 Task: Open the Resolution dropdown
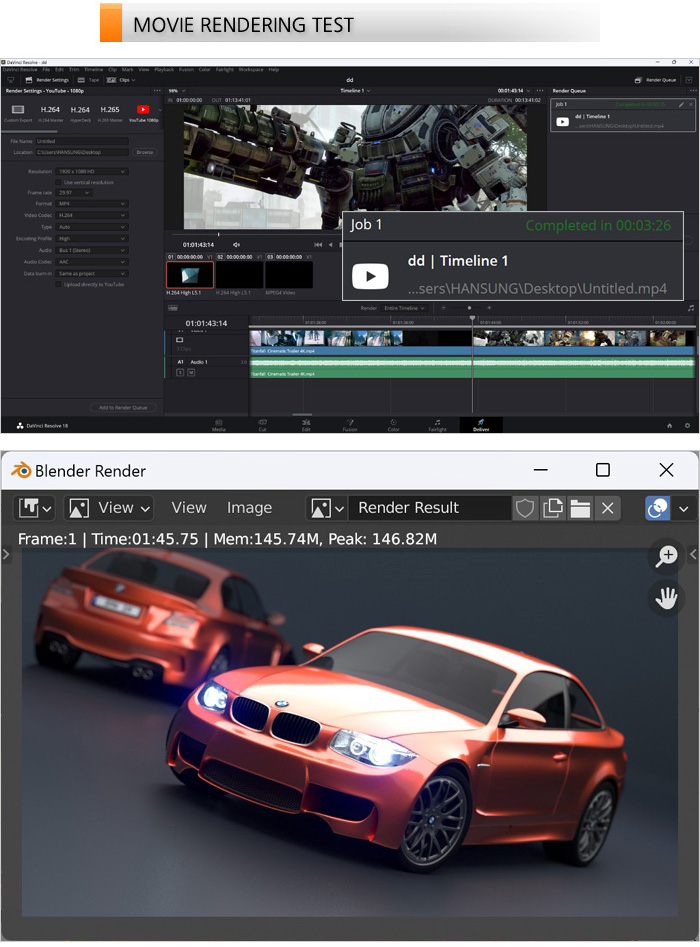click(x=92, y=172)
